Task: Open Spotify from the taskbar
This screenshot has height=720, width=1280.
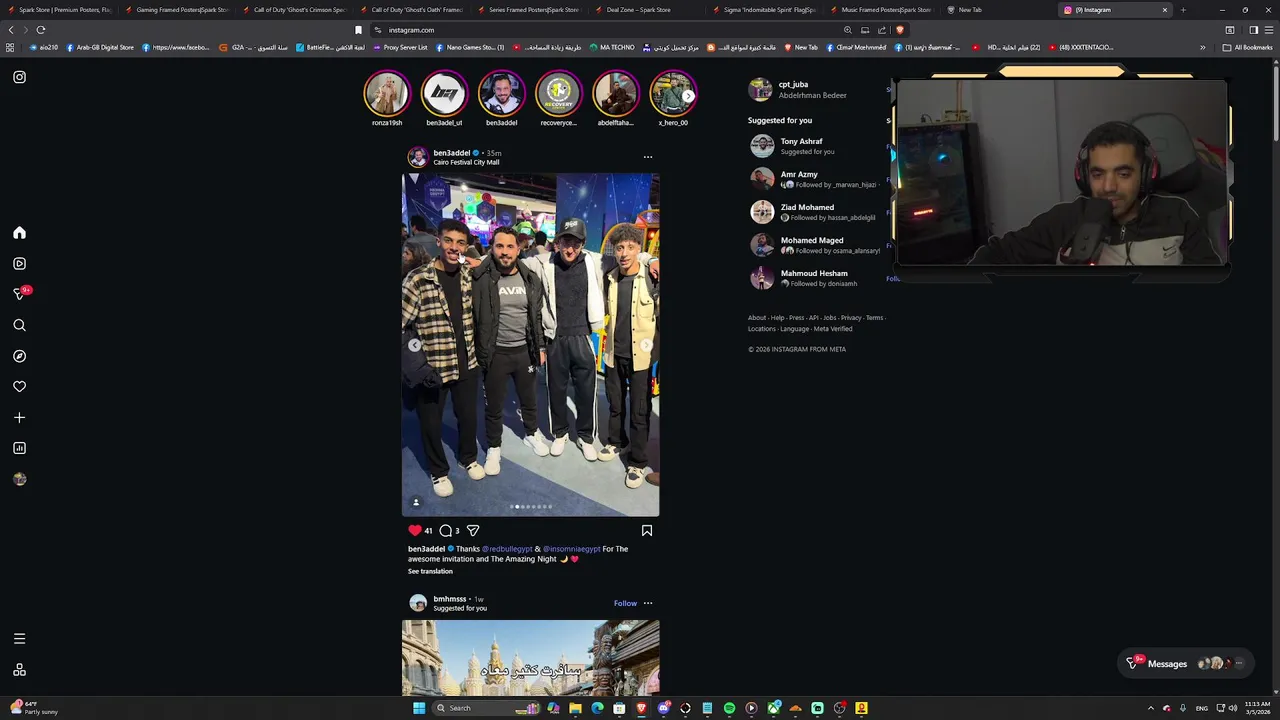Action: click(729, 708)
